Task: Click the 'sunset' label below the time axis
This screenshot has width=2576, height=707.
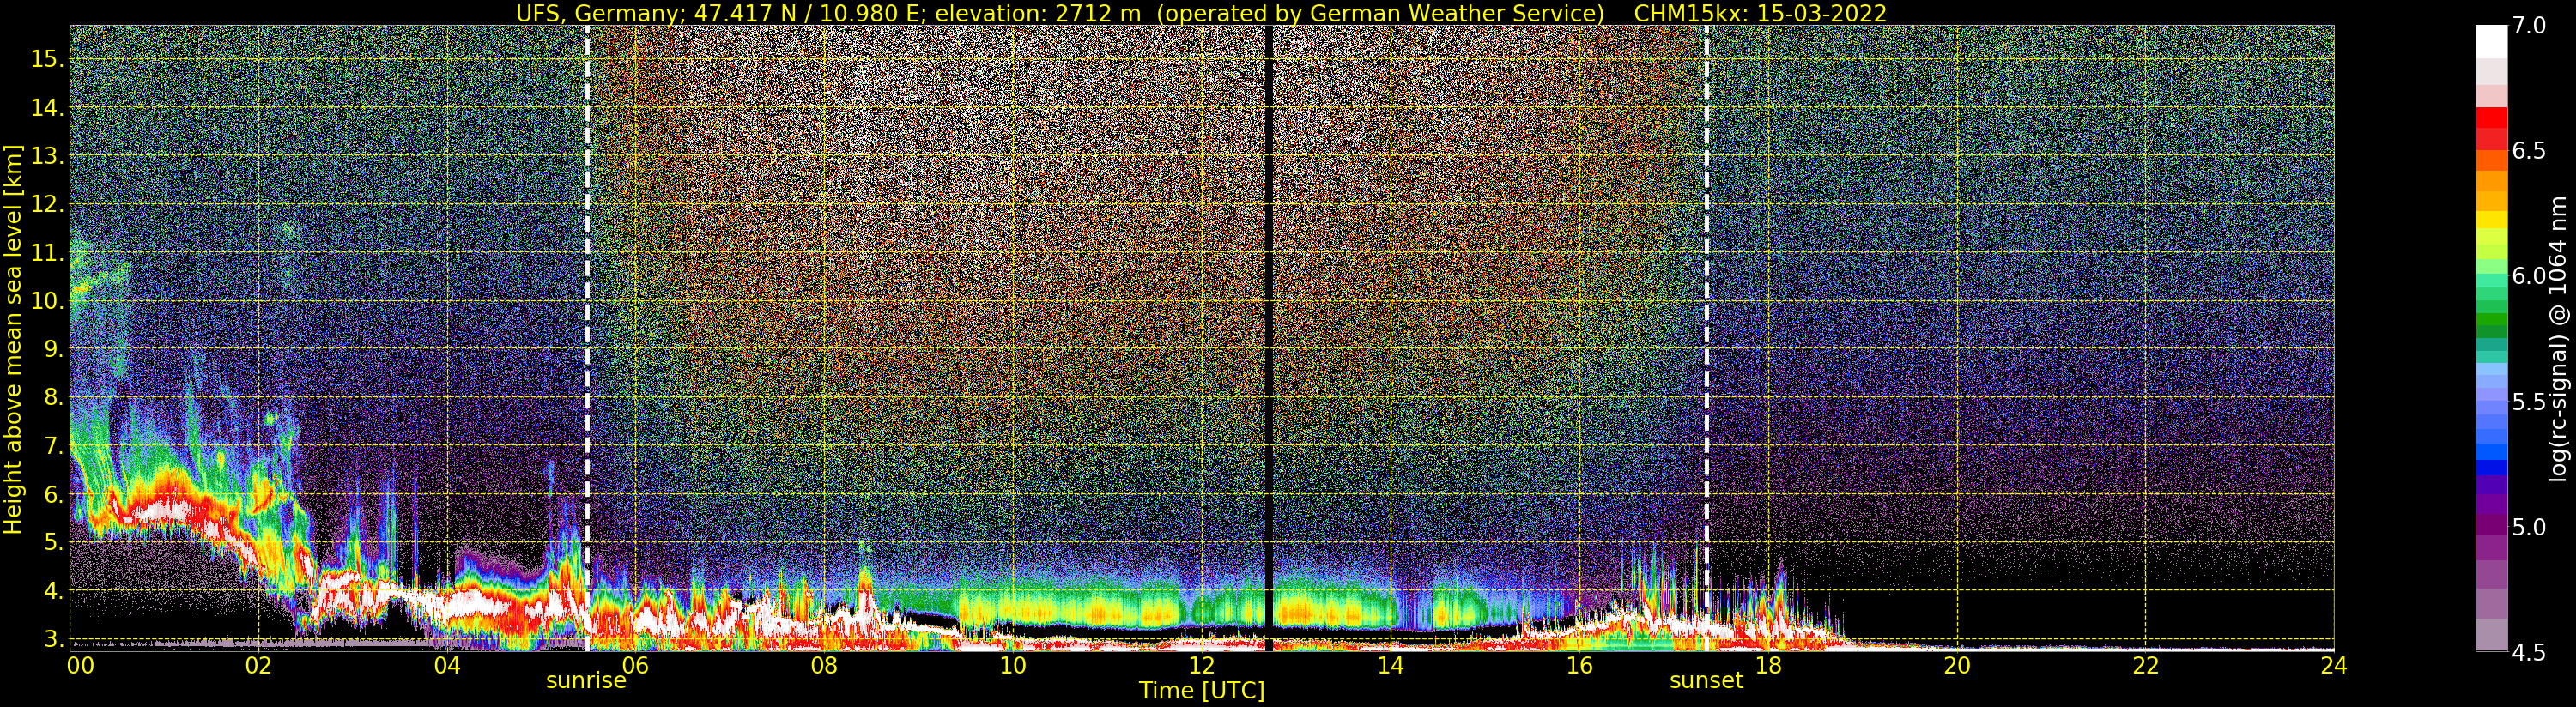Action: click(x=1706, y=681)
